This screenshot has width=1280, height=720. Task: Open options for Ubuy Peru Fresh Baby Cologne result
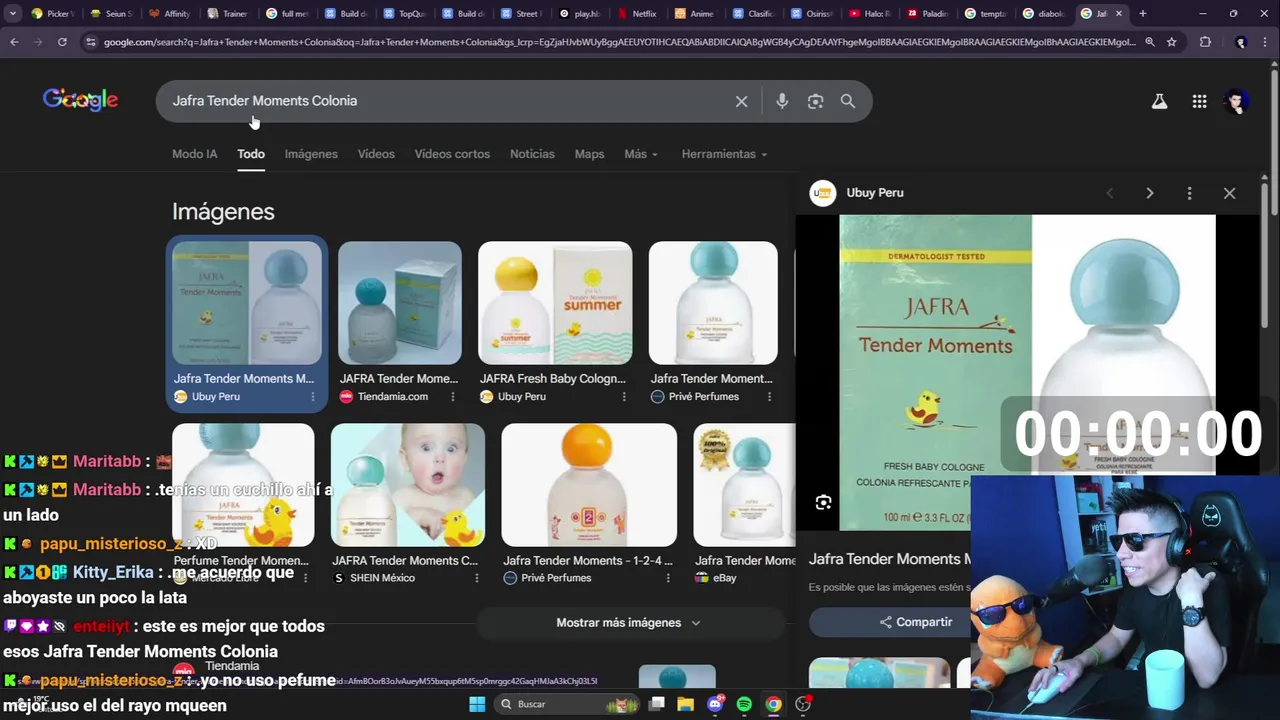pyautogui.click(x=624, y=397)
